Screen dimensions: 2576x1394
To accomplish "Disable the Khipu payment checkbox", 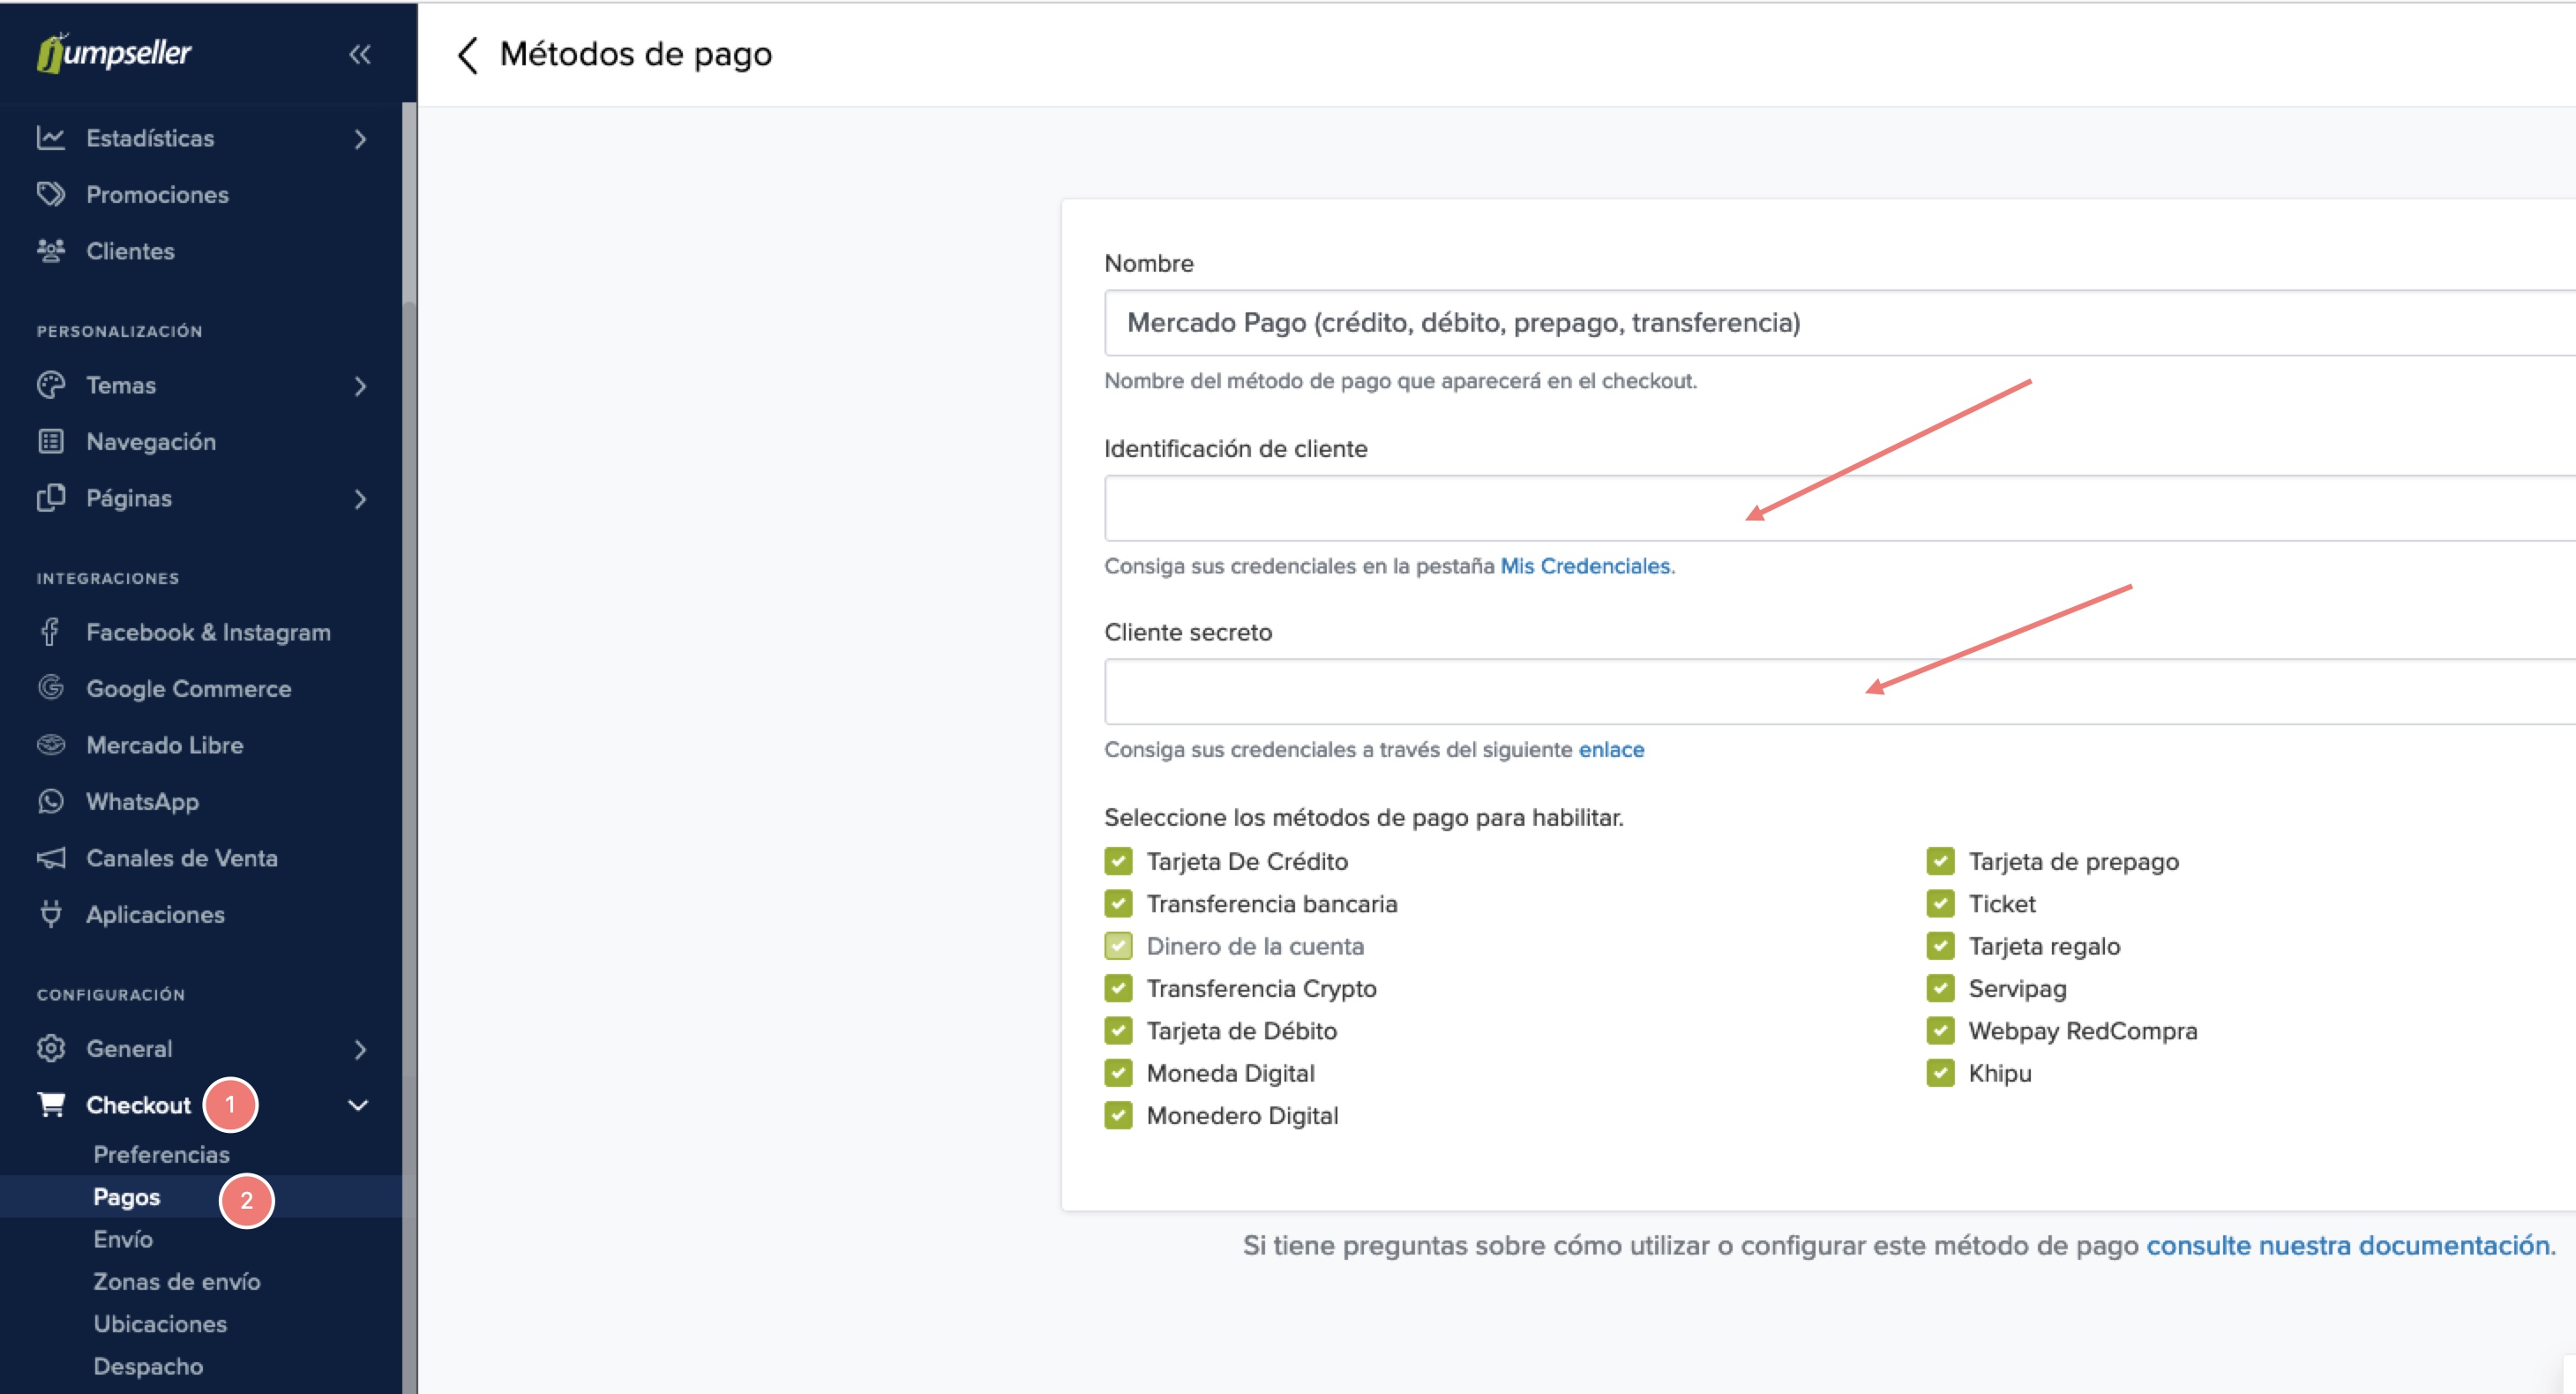I will [1940, 1073].
